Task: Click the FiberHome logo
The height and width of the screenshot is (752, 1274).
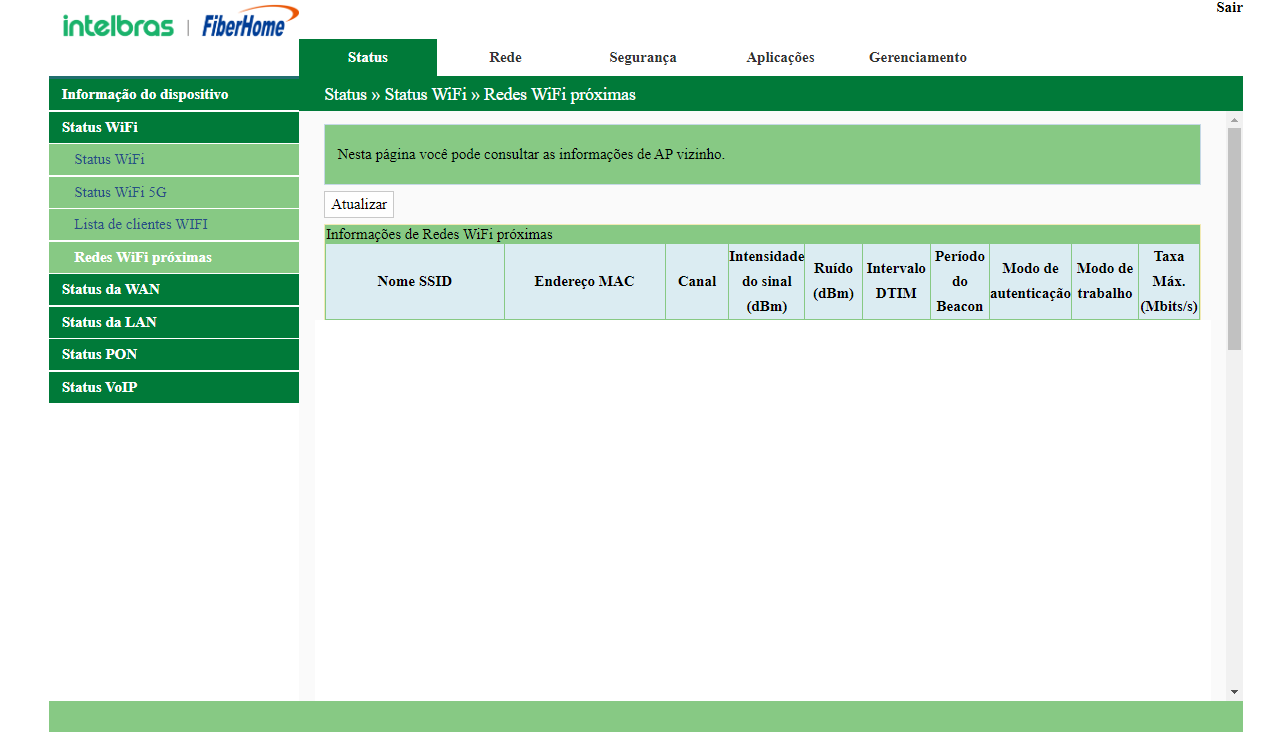Action: point(250,23)
